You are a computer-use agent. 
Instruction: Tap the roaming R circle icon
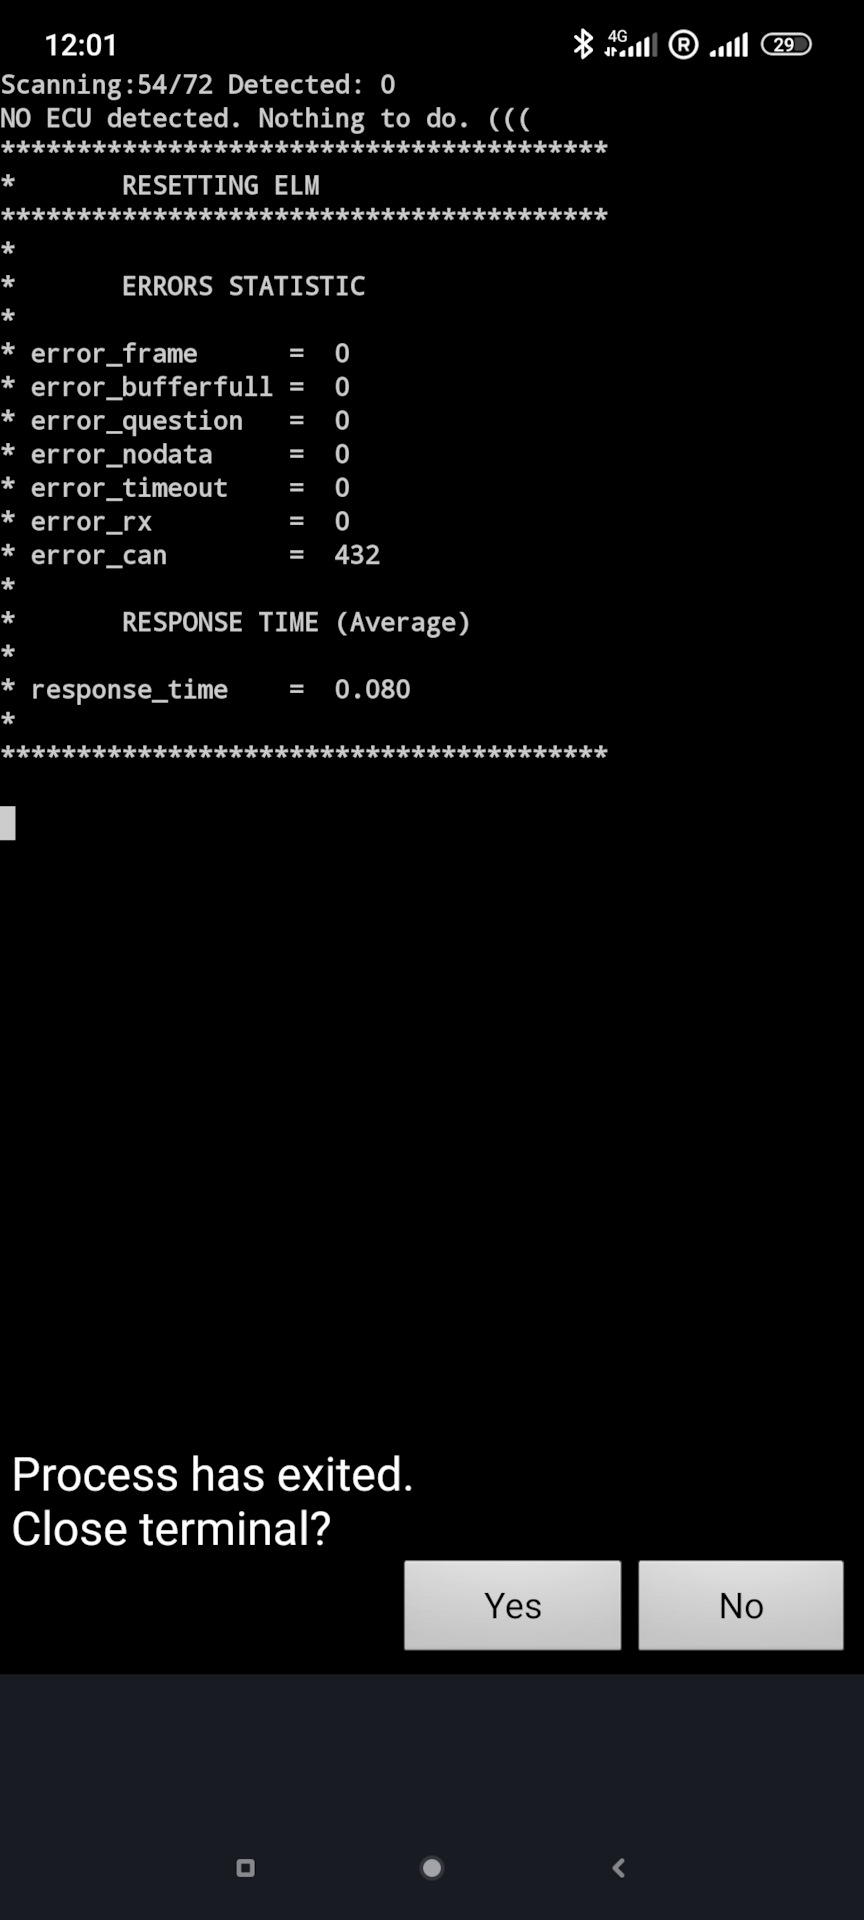coord(684,45)
